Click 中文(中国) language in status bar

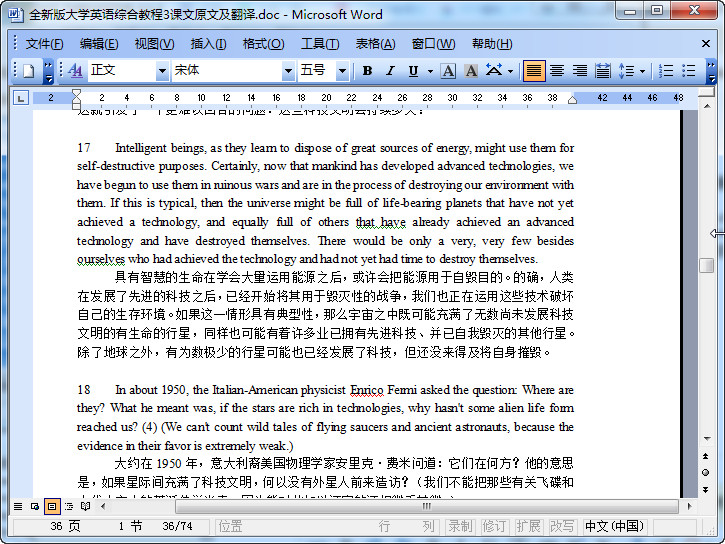(x=614, y=526)
